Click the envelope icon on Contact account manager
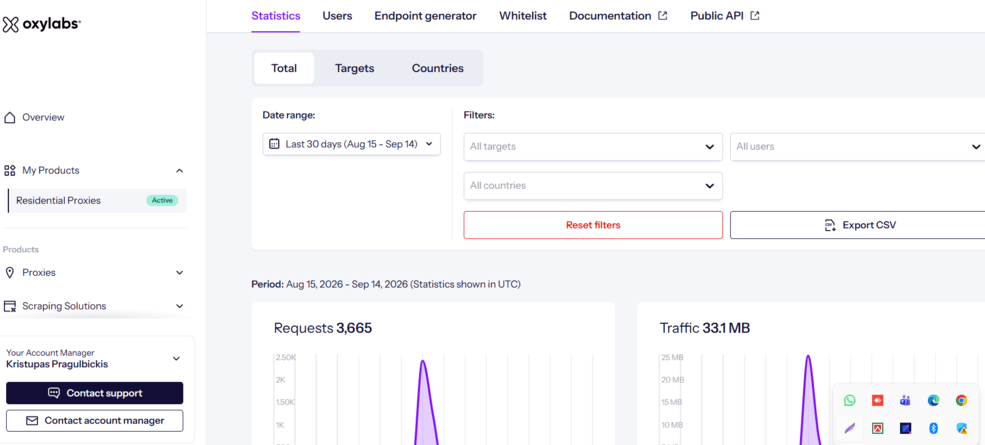 pyautogui.click(x=32, y=420)
